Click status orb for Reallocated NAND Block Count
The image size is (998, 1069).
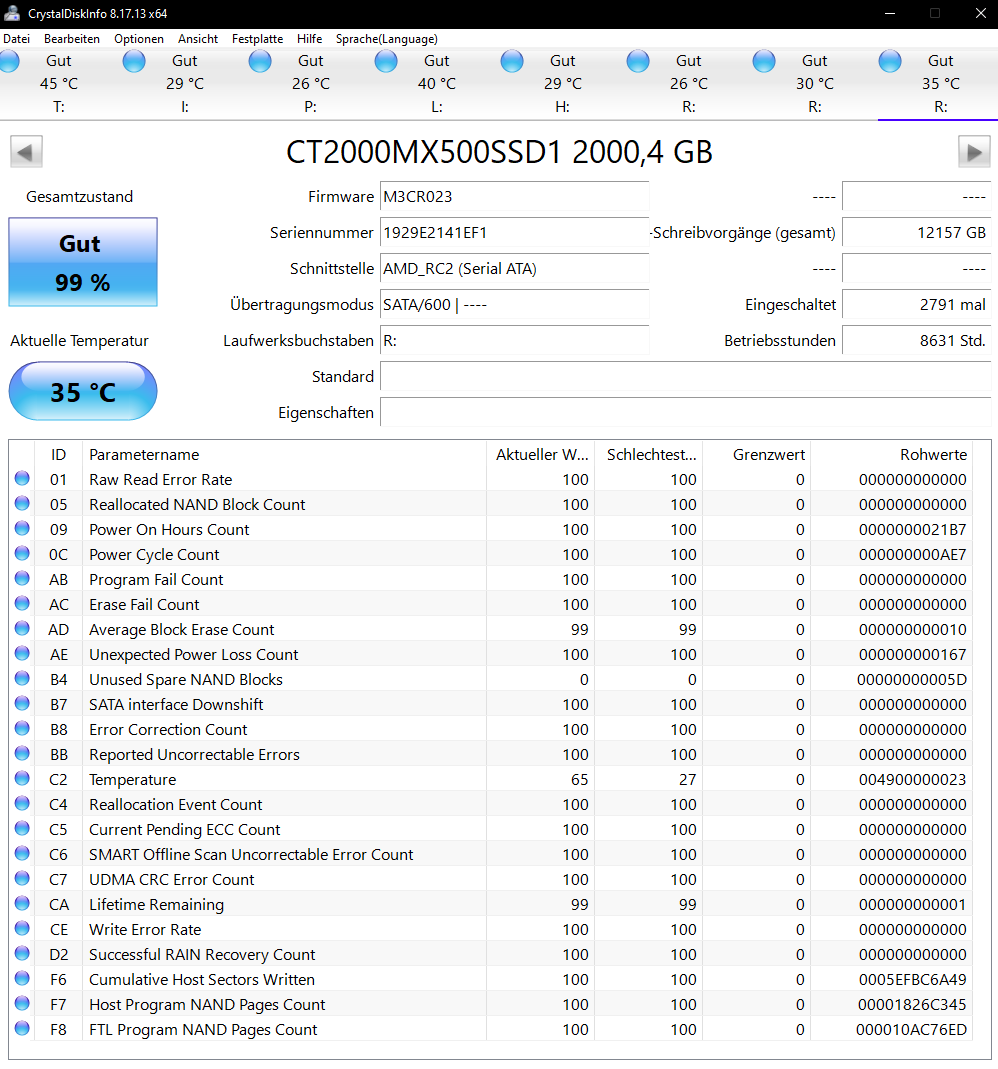coord(22,504)
